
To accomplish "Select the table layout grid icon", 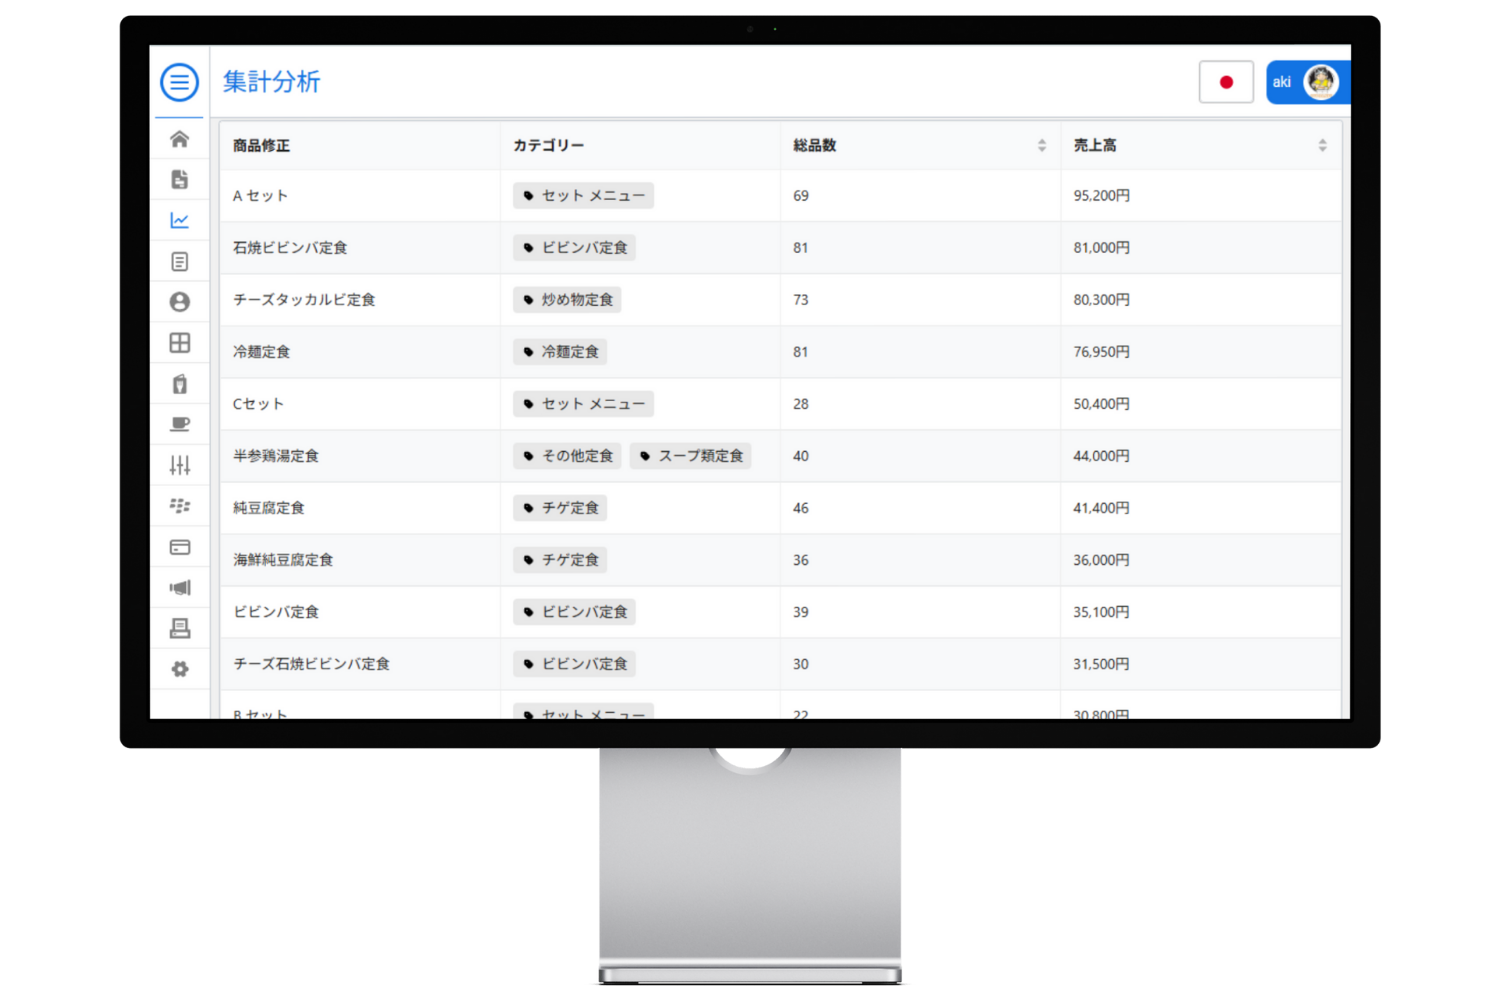I will (x=180, y=342).
